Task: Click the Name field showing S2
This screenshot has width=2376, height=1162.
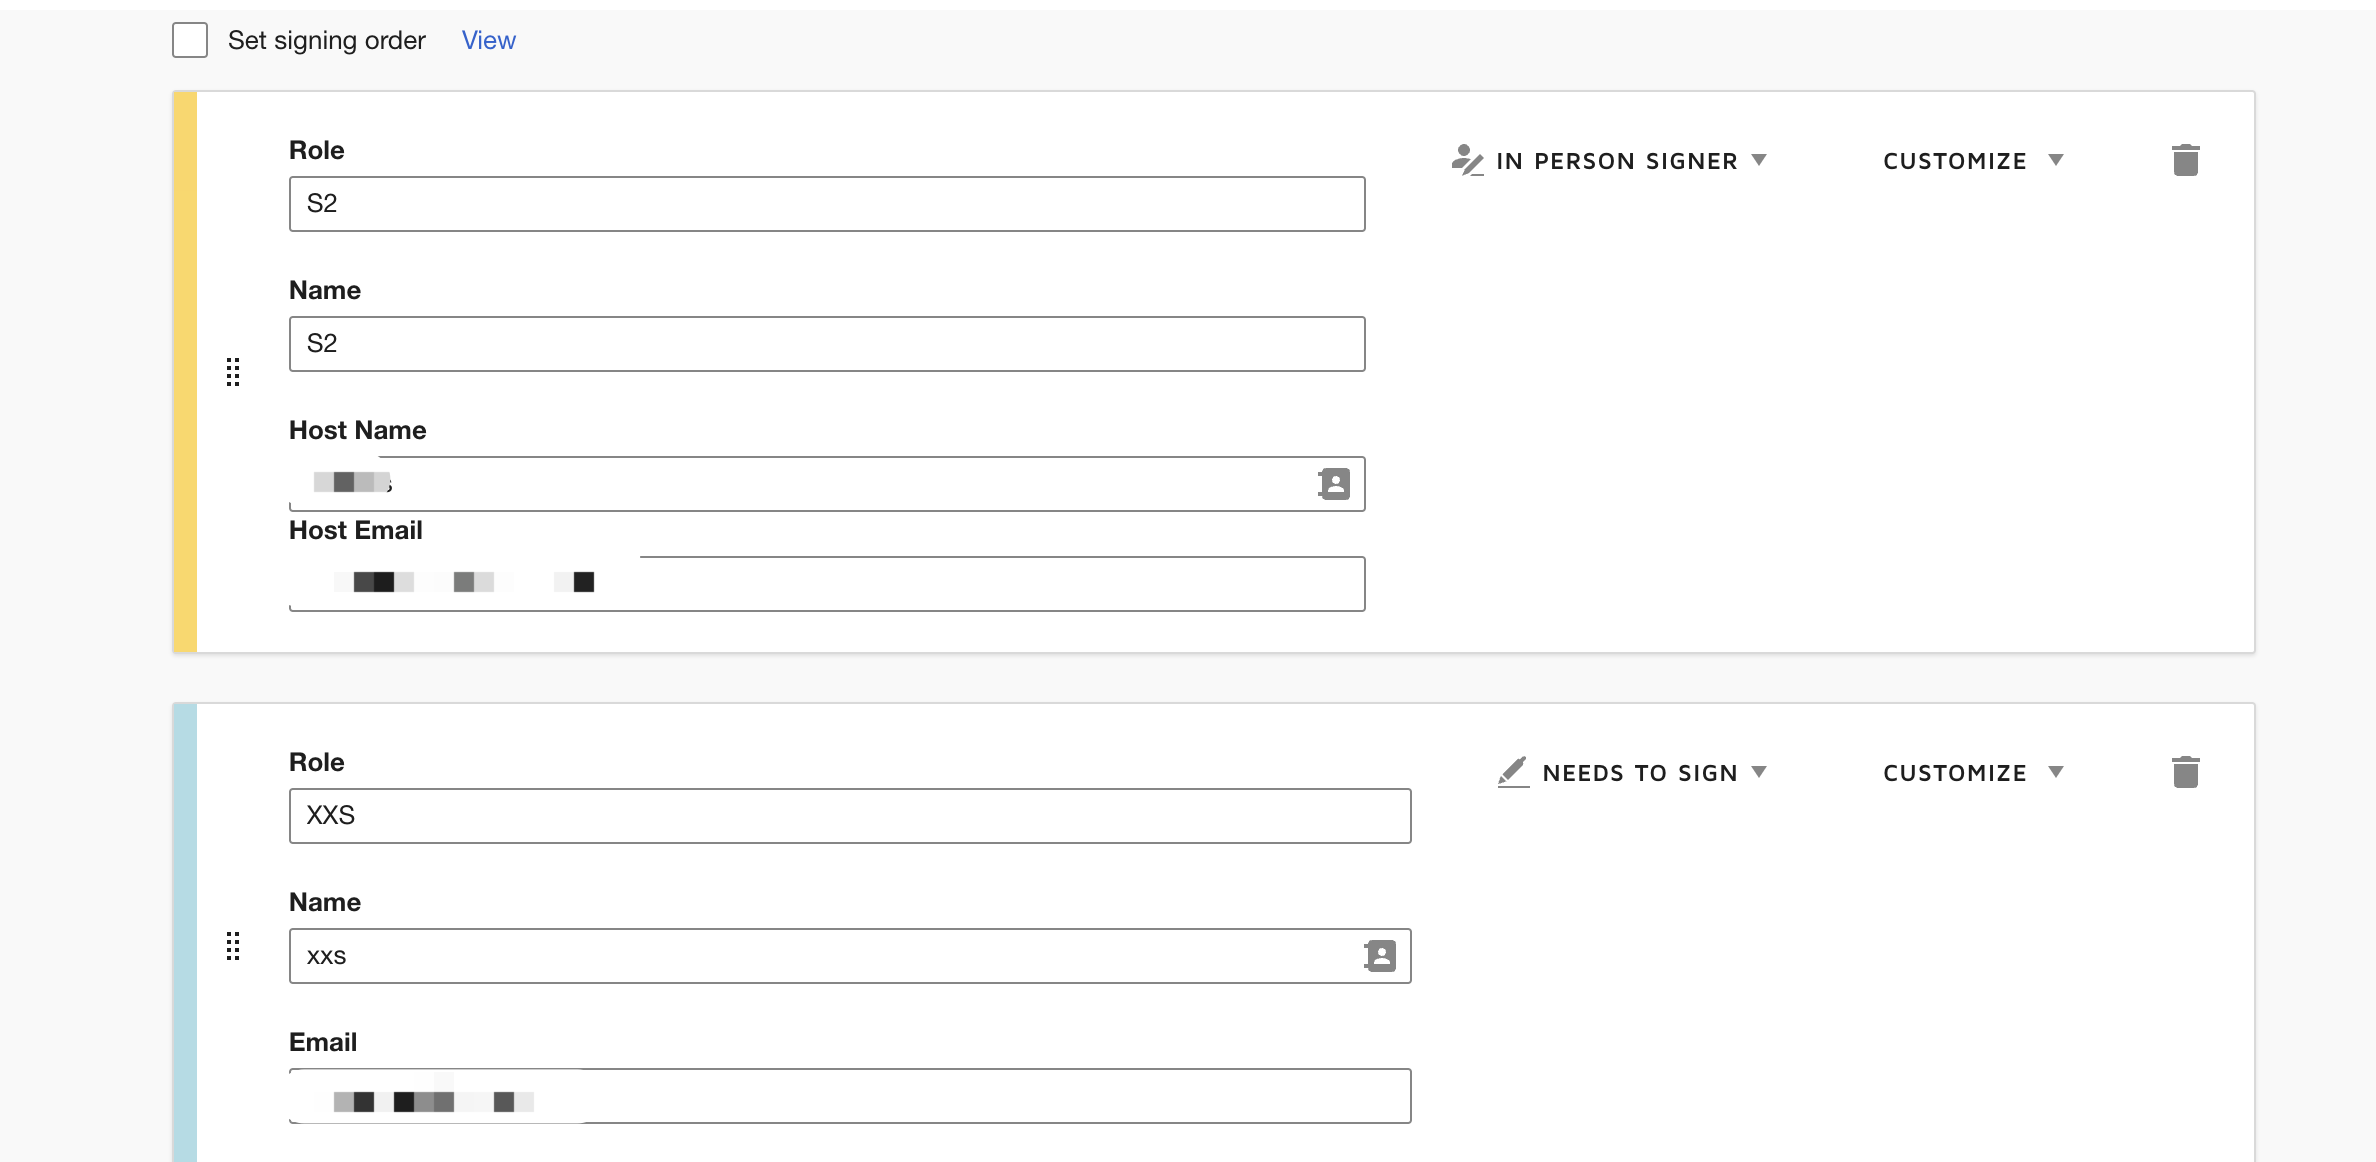Action: pyautogui.click(x=826, y=344)
